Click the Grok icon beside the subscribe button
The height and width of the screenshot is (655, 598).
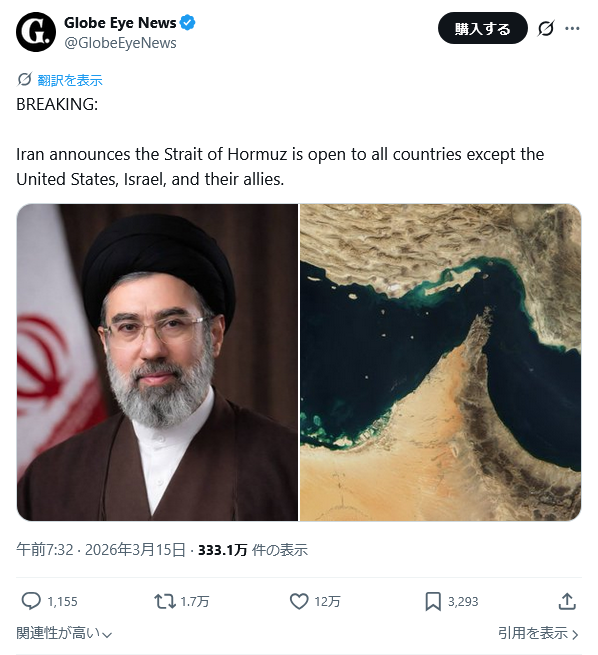[x=546, y=28]
